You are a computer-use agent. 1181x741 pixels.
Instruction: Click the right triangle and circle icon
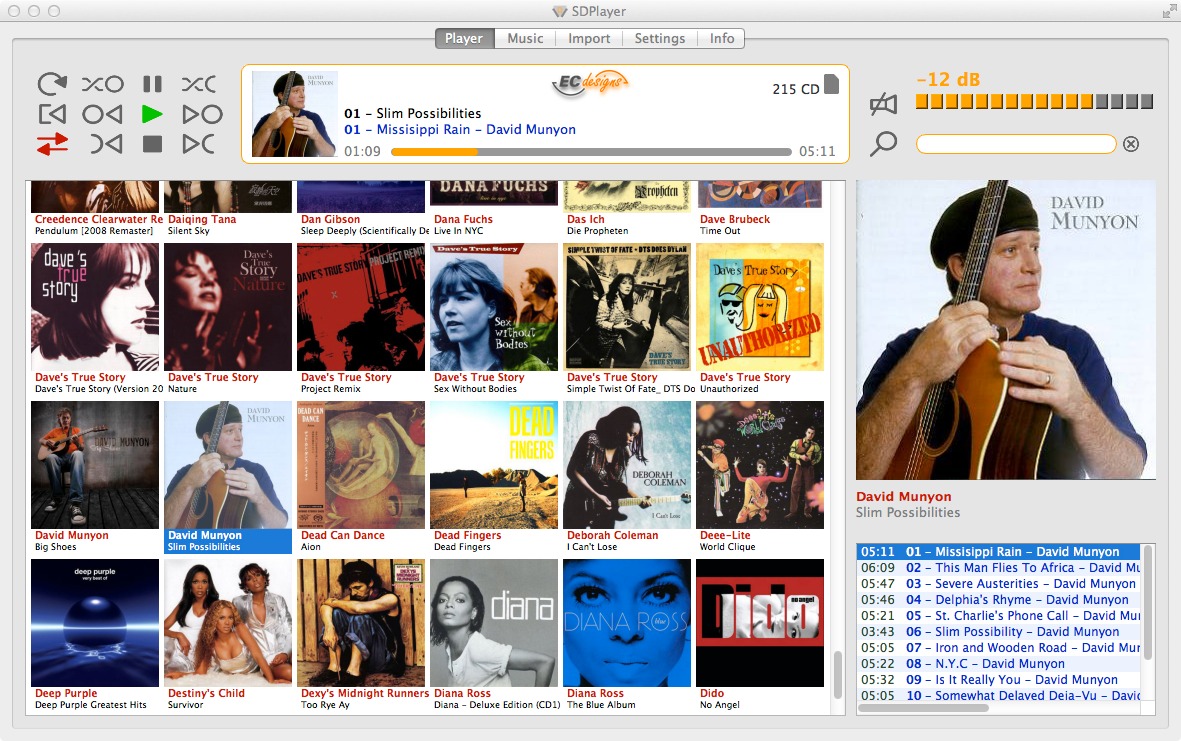(203, 114)
